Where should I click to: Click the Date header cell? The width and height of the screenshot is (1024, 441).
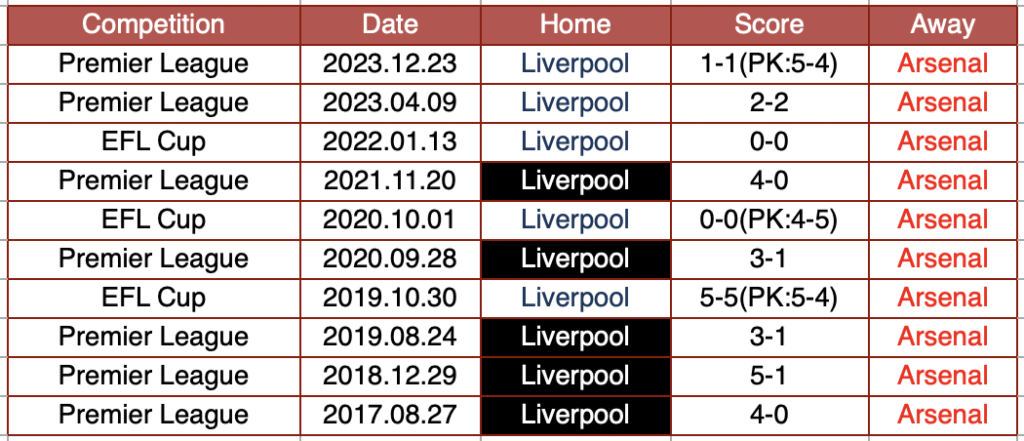389,25
